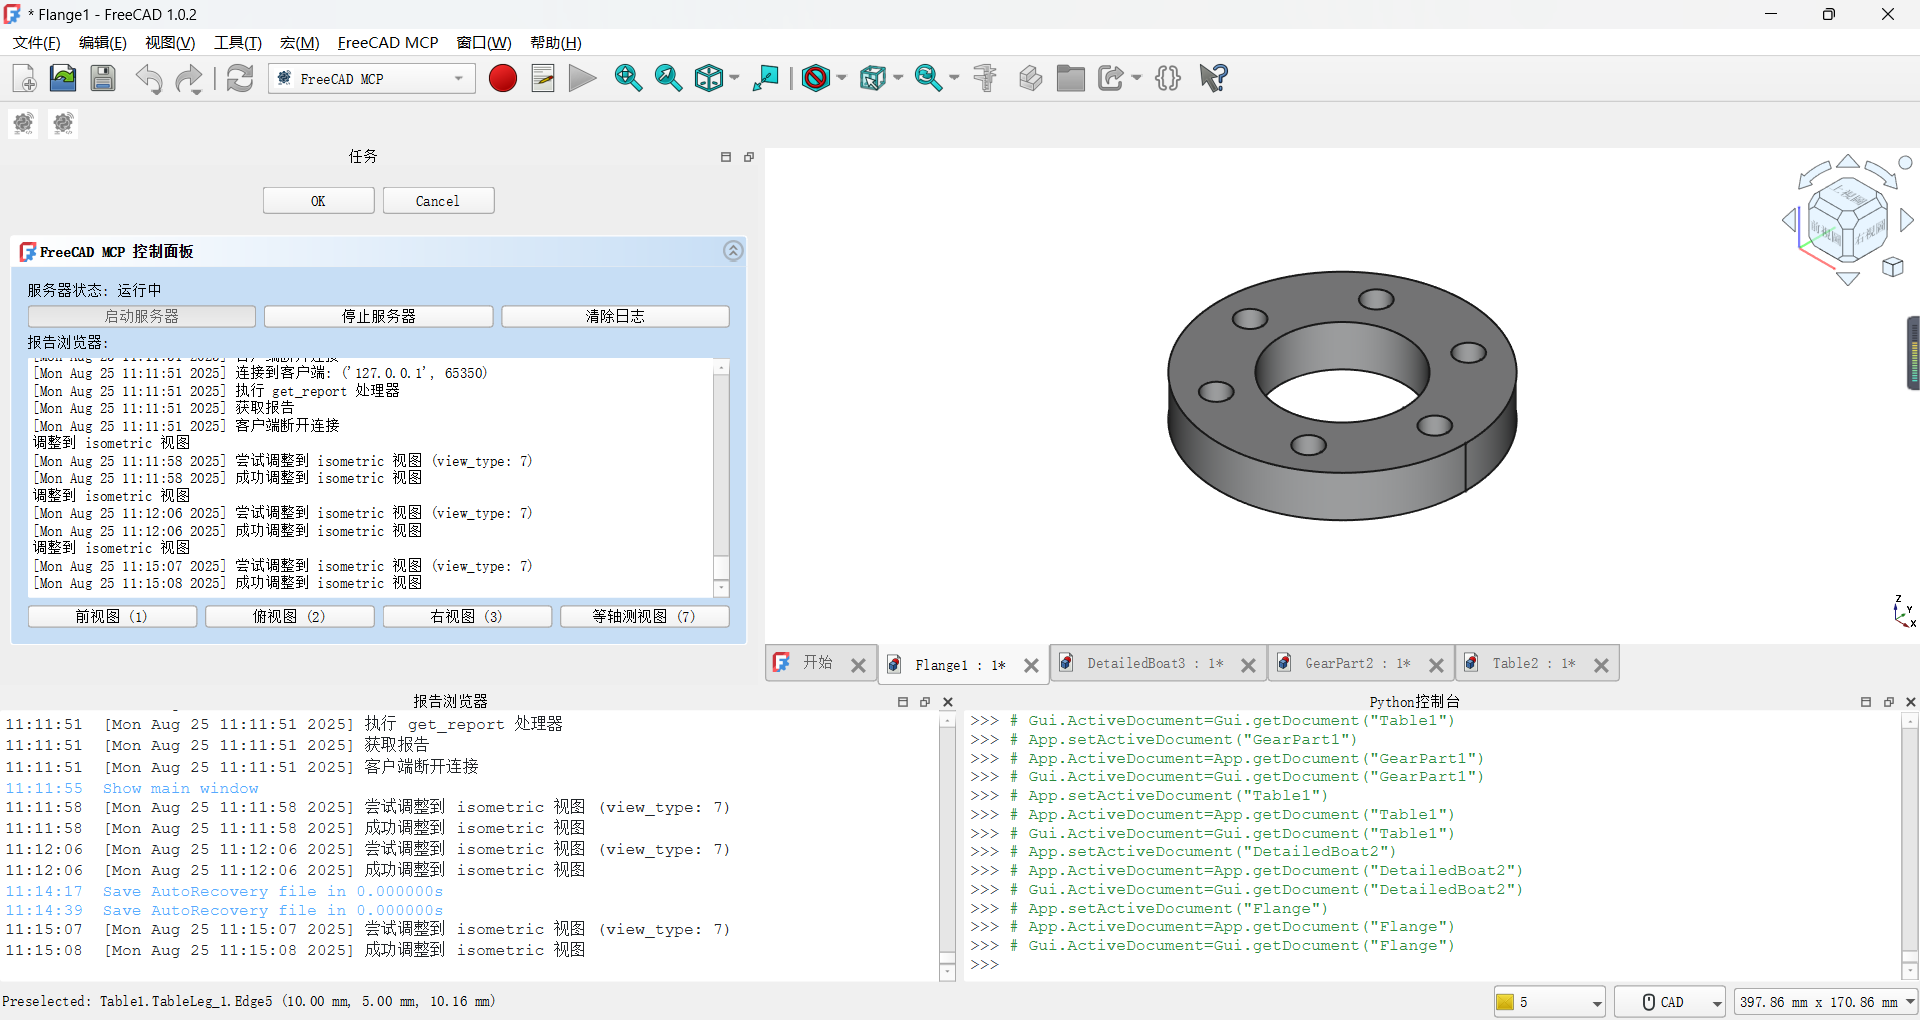
Task: Select the Record Macro tool
Action: (503, 78)
